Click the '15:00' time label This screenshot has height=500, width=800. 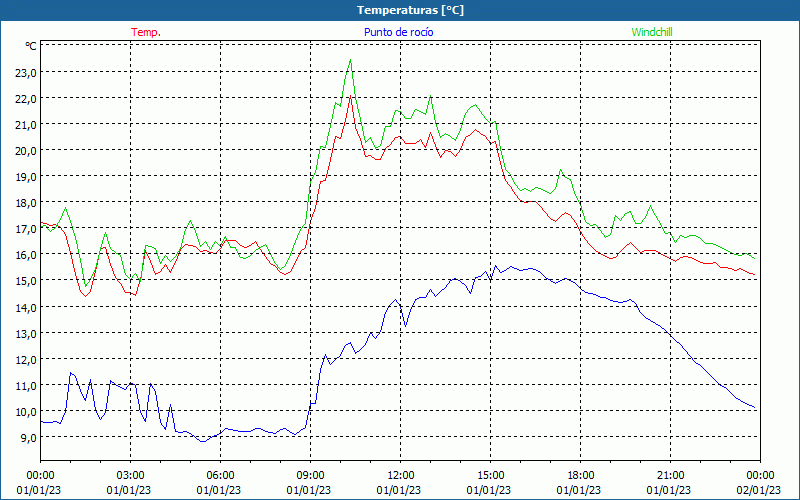click(x=490, y=476)
